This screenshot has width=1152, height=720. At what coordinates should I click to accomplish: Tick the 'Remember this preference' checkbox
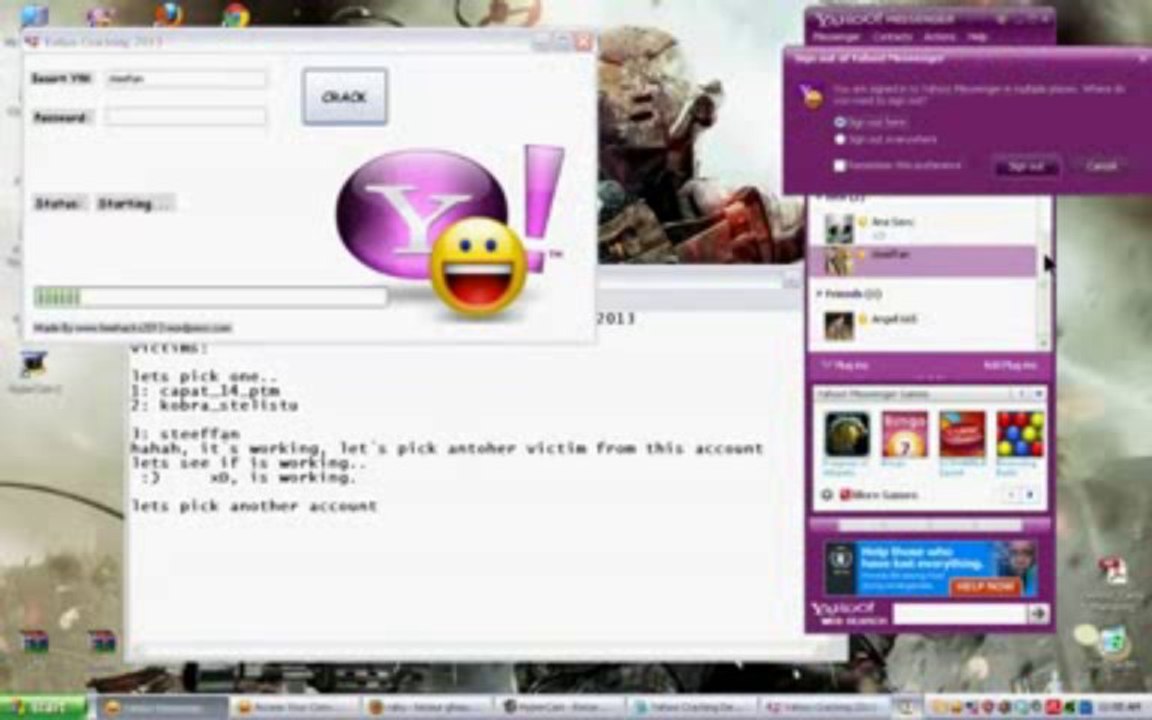coord(840,165)
